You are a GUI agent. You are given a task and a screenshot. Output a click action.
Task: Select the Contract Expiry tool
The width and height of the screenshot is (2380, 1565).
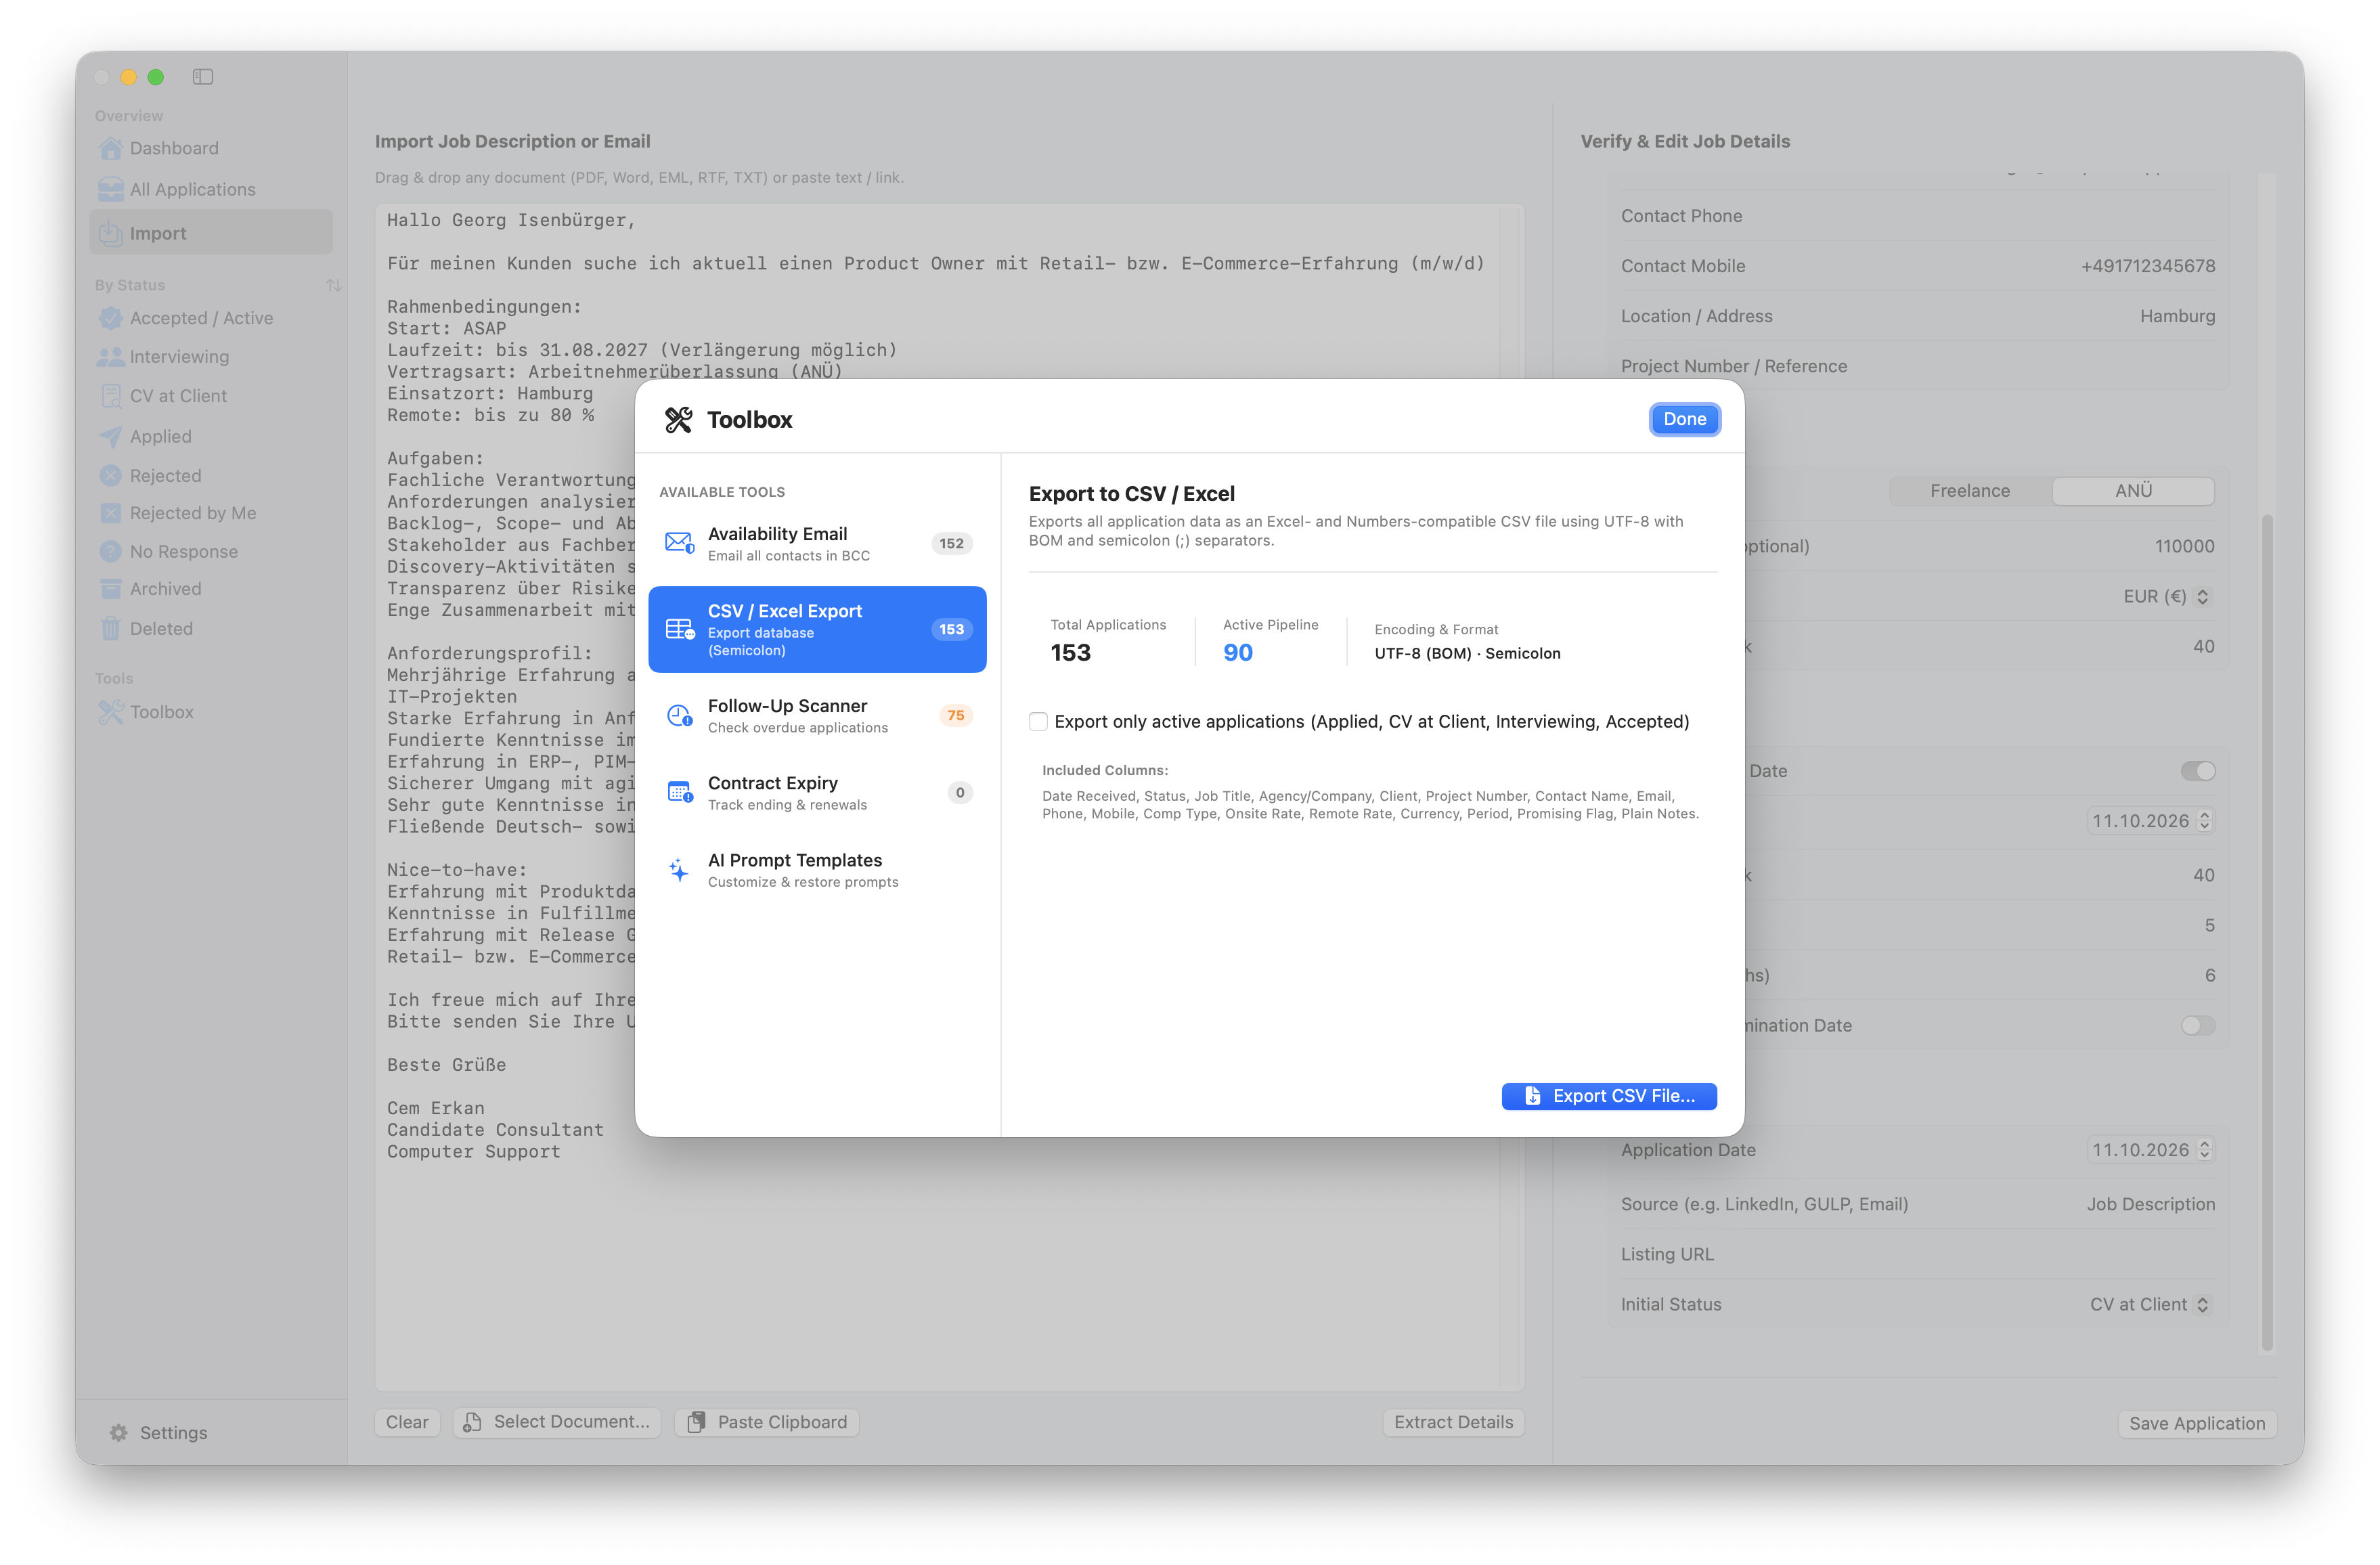click(817, 792)
